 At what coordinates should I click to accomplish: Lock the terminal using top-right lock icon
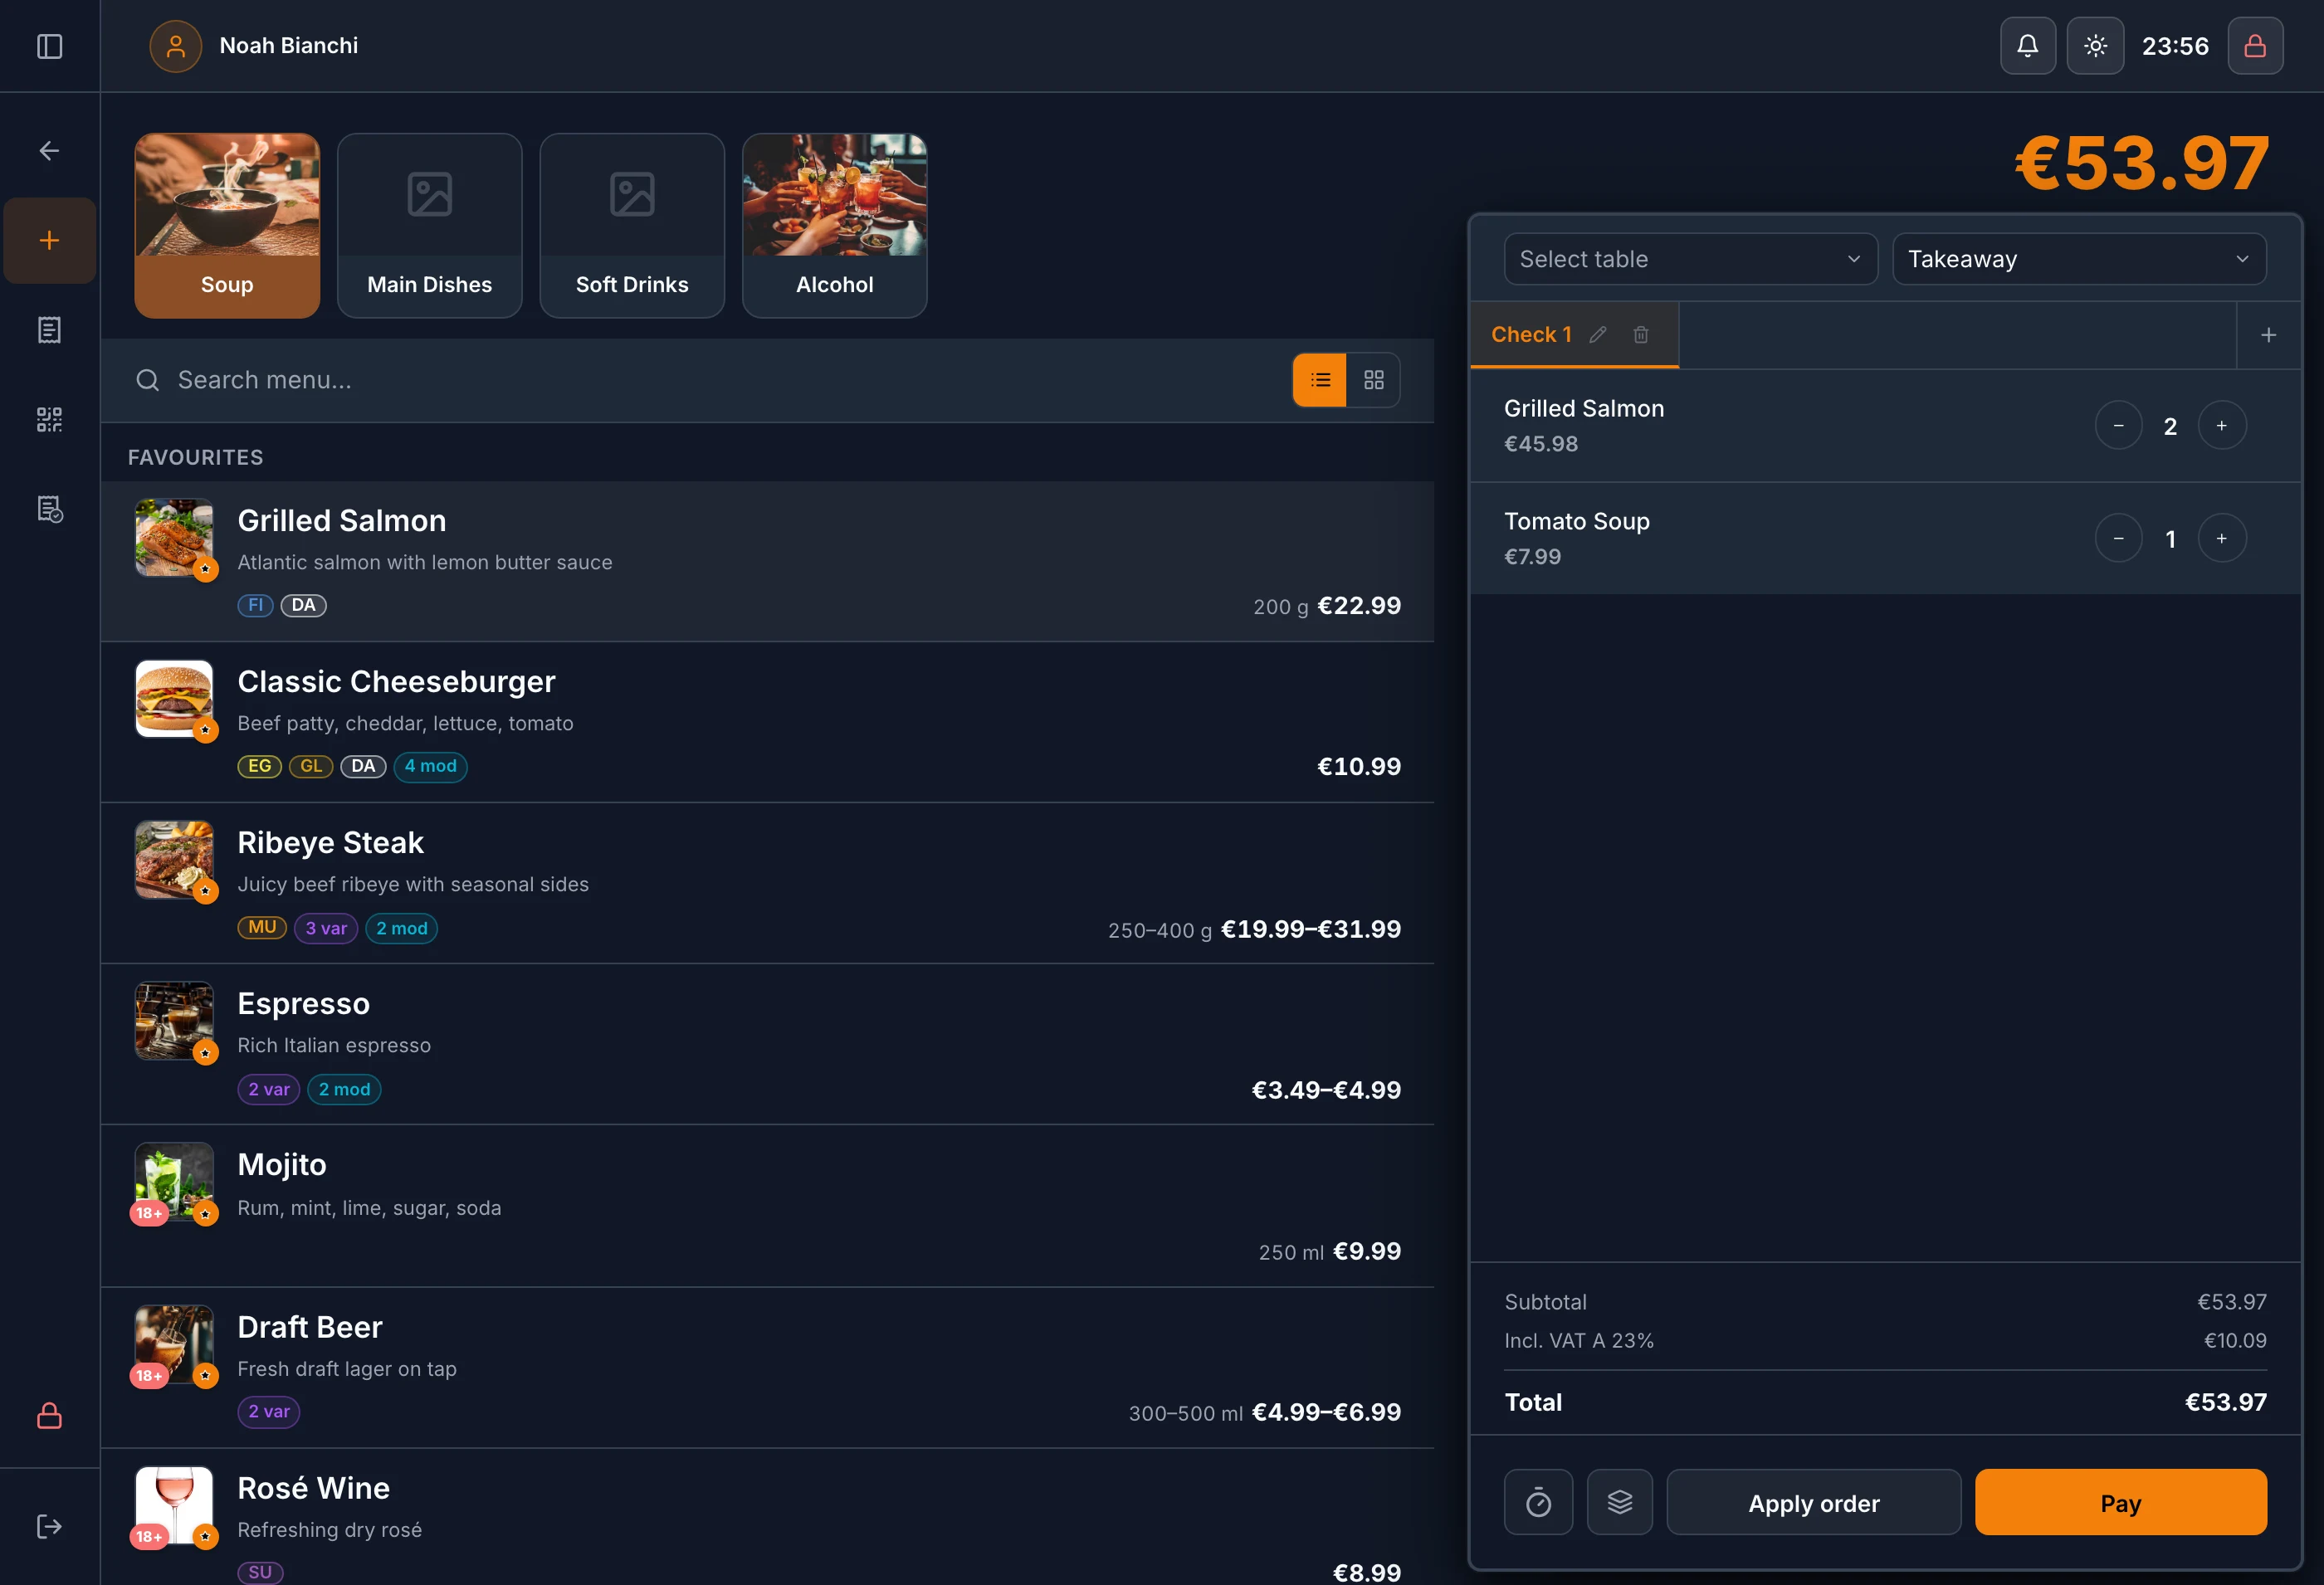click(2254, 46)
